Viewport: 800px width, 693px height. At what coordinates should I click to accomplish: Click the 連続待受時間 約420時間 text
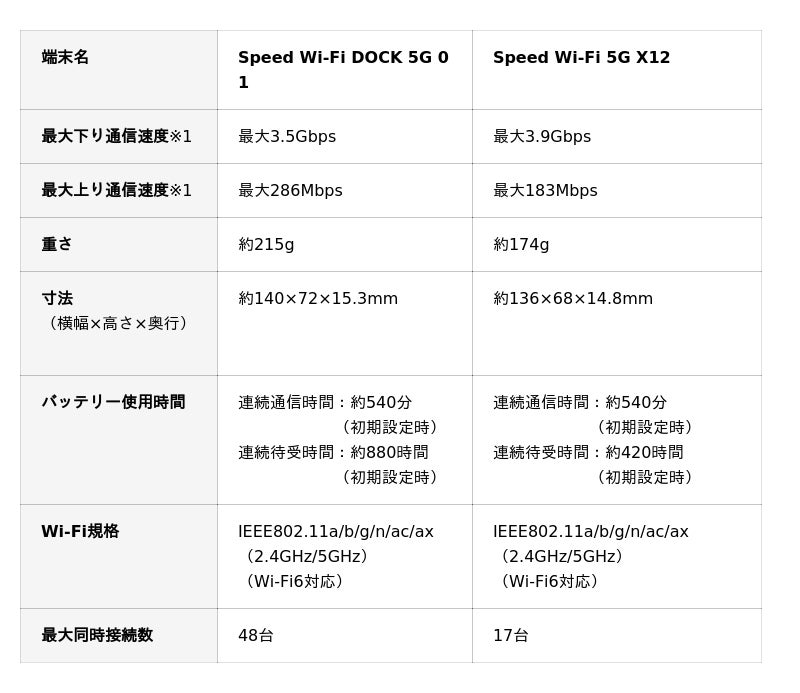coord(588,453)
